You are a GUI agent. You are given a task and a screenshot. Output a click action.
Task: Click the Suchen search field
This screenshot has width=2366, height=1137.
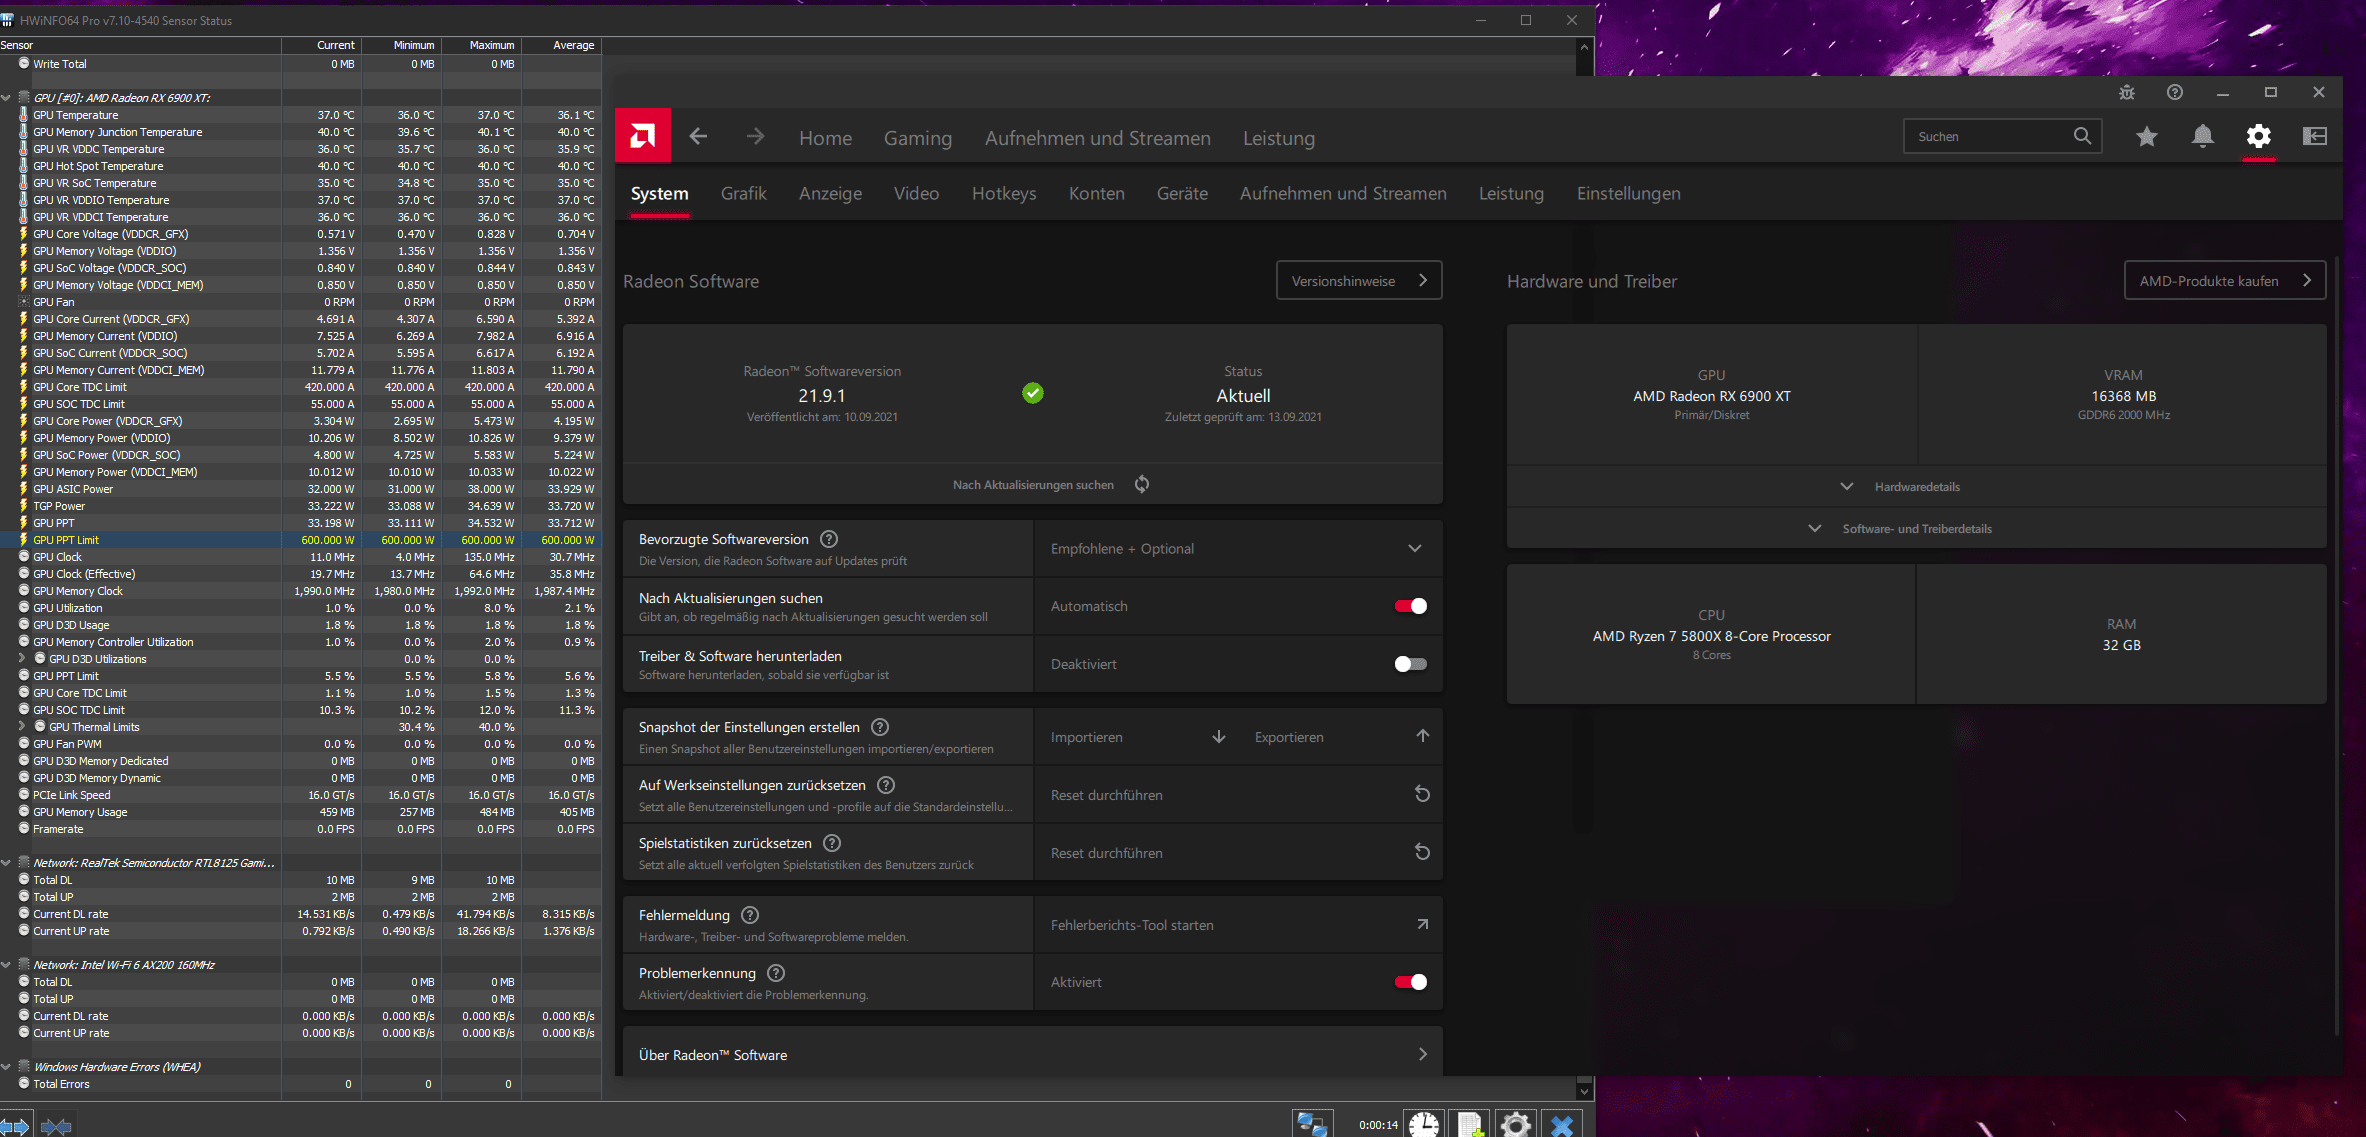tap(1990, 136)
